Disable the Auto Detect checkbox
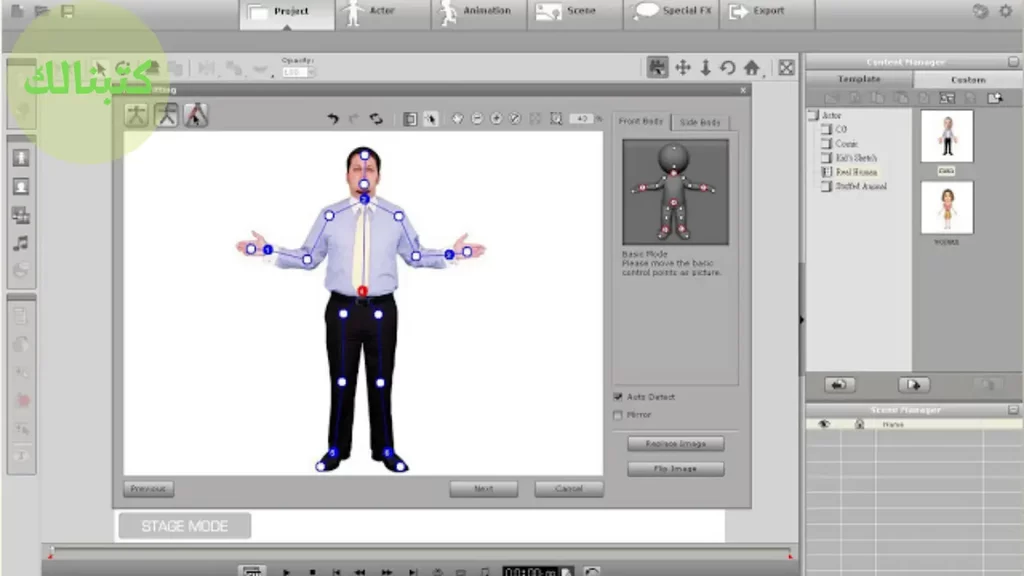 coord(618,397)
